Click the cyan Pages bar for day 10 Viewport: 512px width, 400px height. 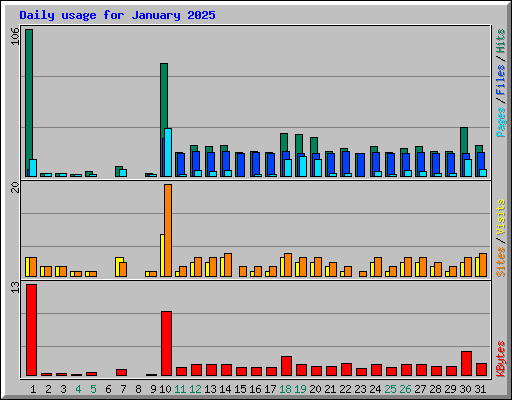[x=168, y=152]
